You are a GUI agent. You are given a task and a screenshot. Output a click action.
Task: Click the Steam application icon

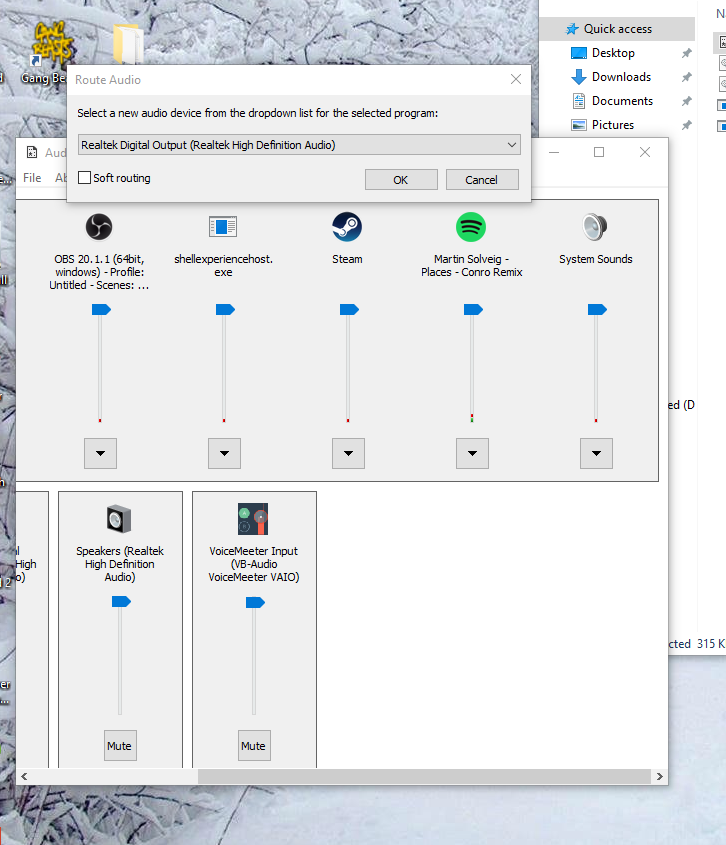347,227
